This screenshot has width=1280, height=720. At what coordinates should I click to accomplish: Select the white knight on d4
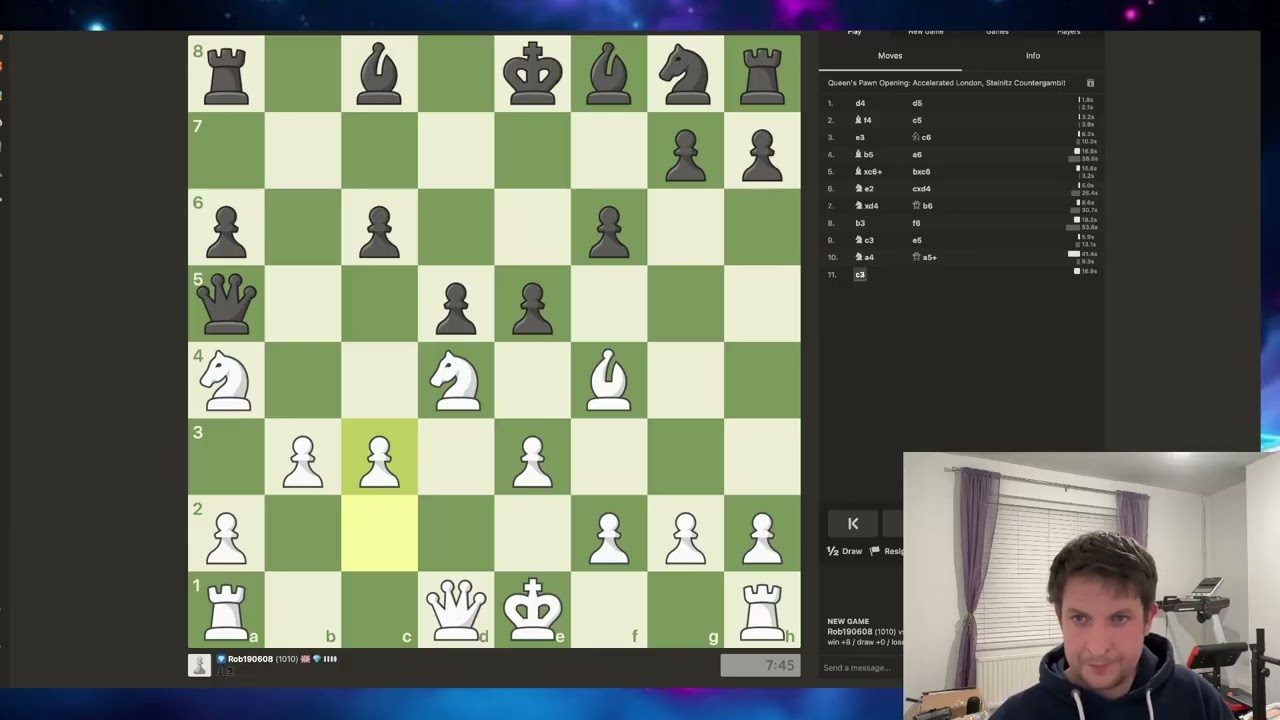[x=456, y=380]
